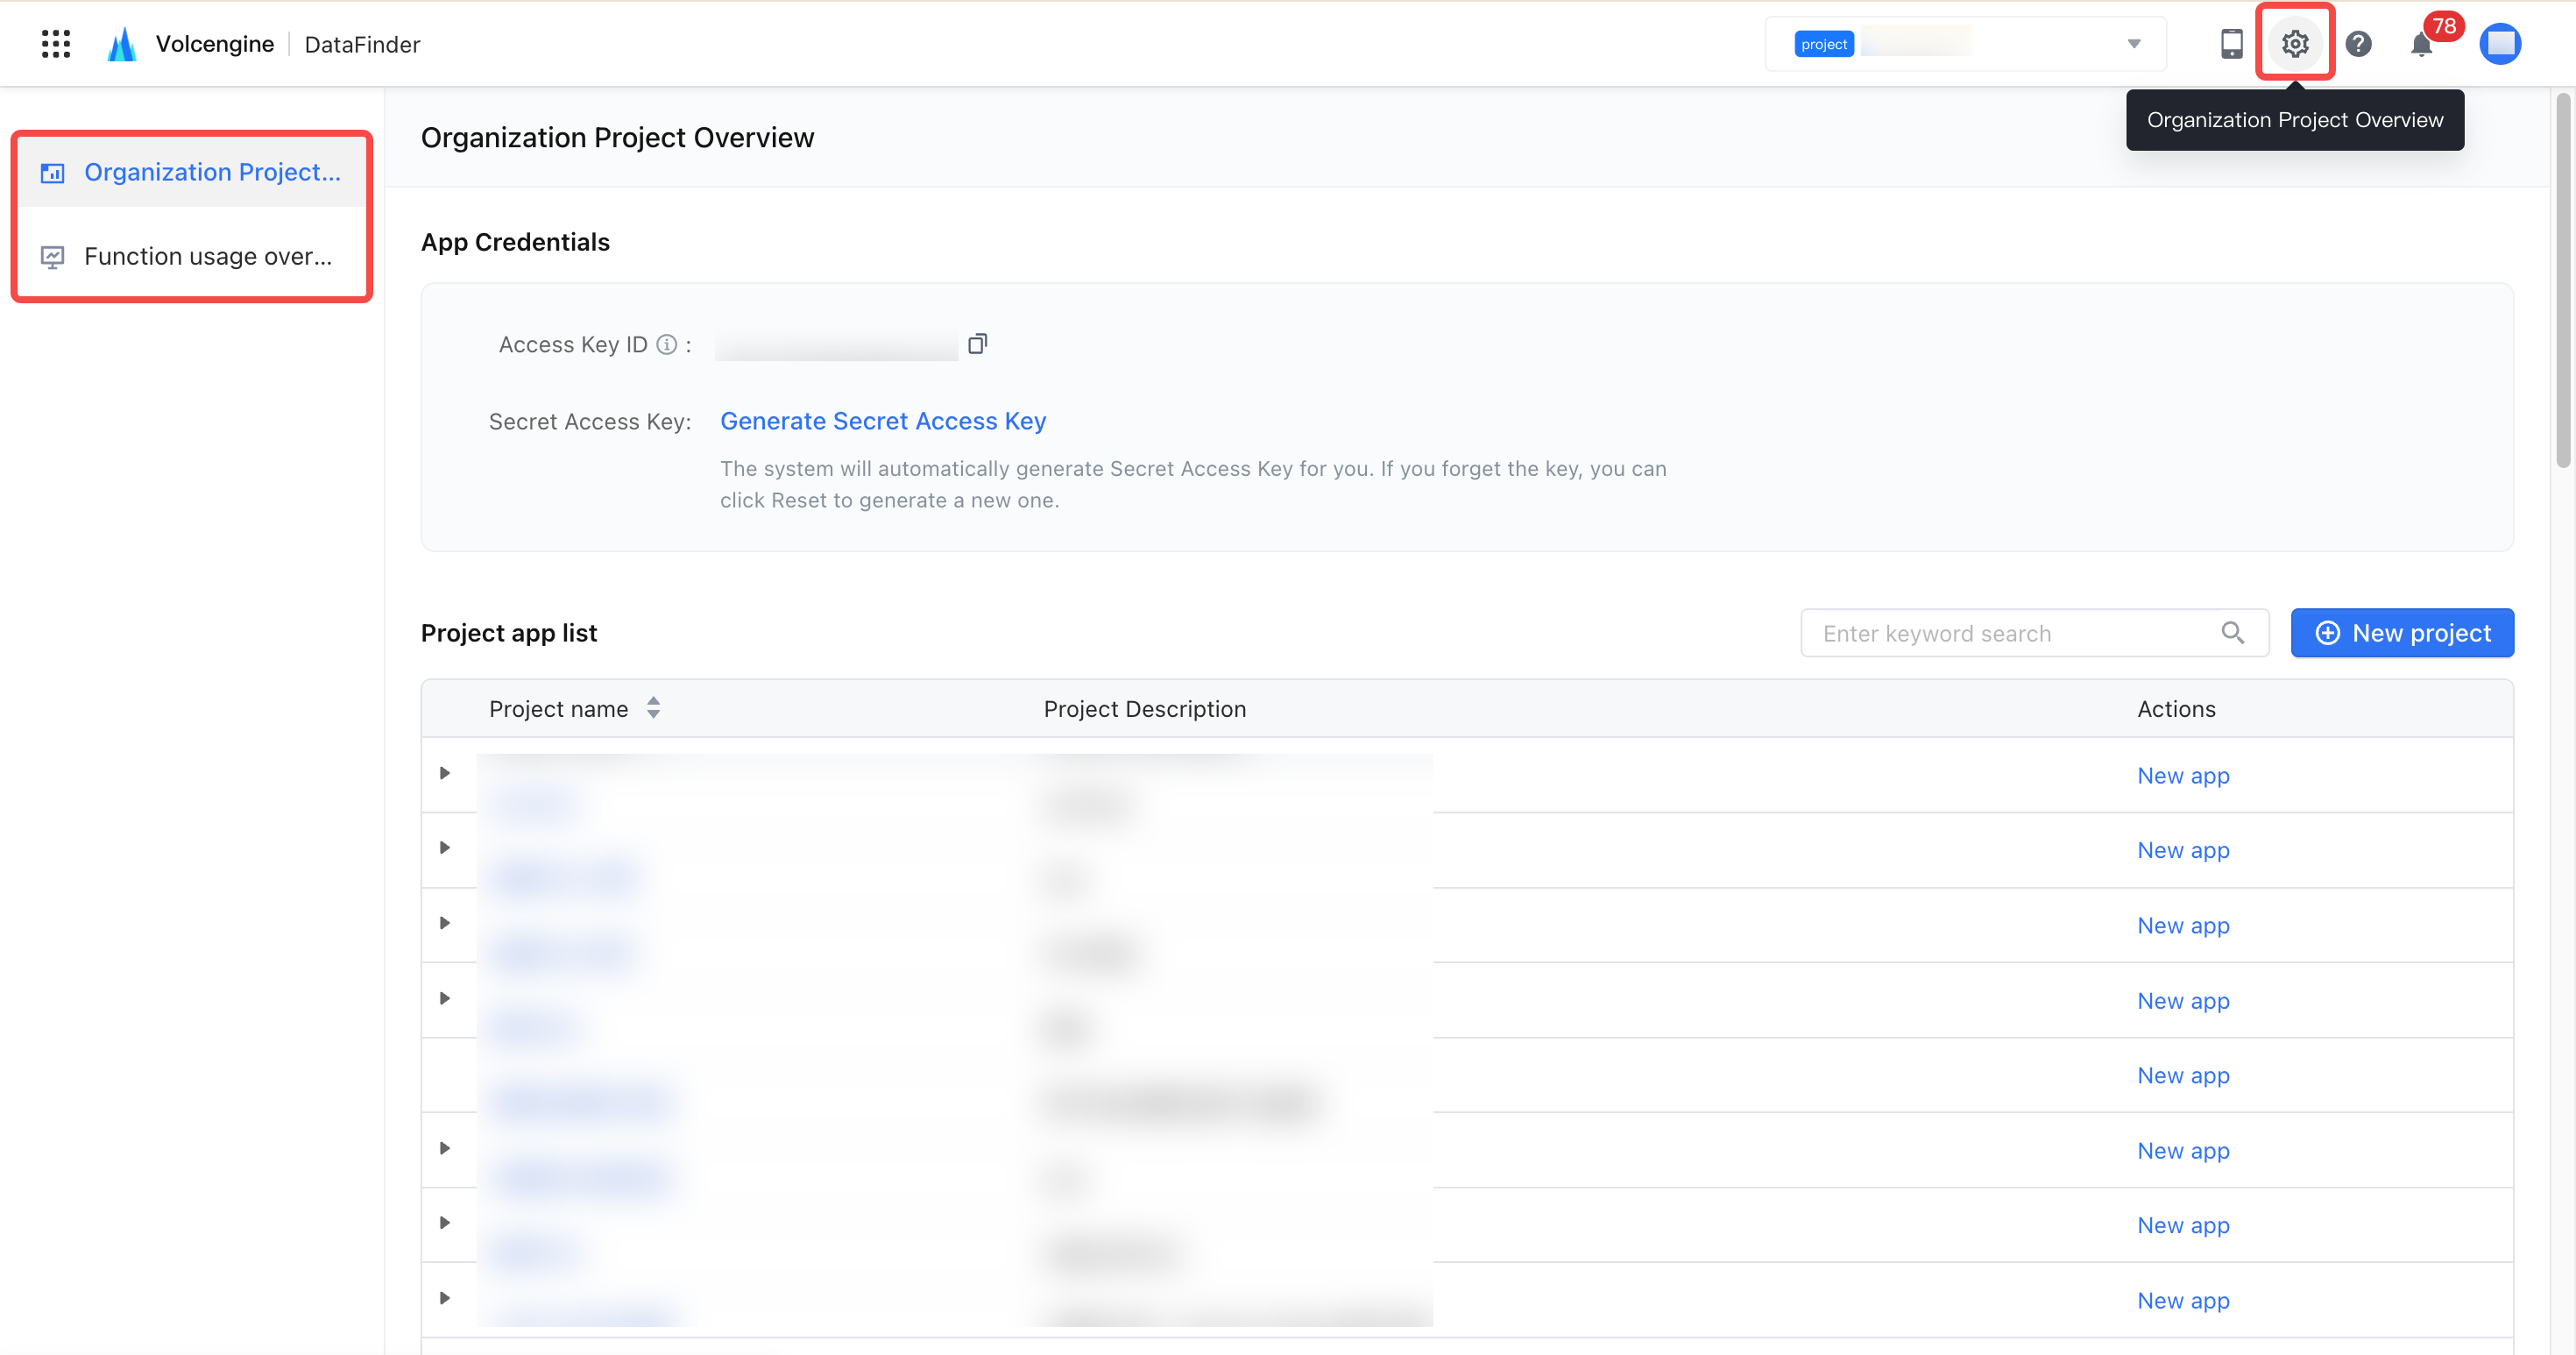
Task: Open the settings gear icon
Action: (x=2294, y=44)
